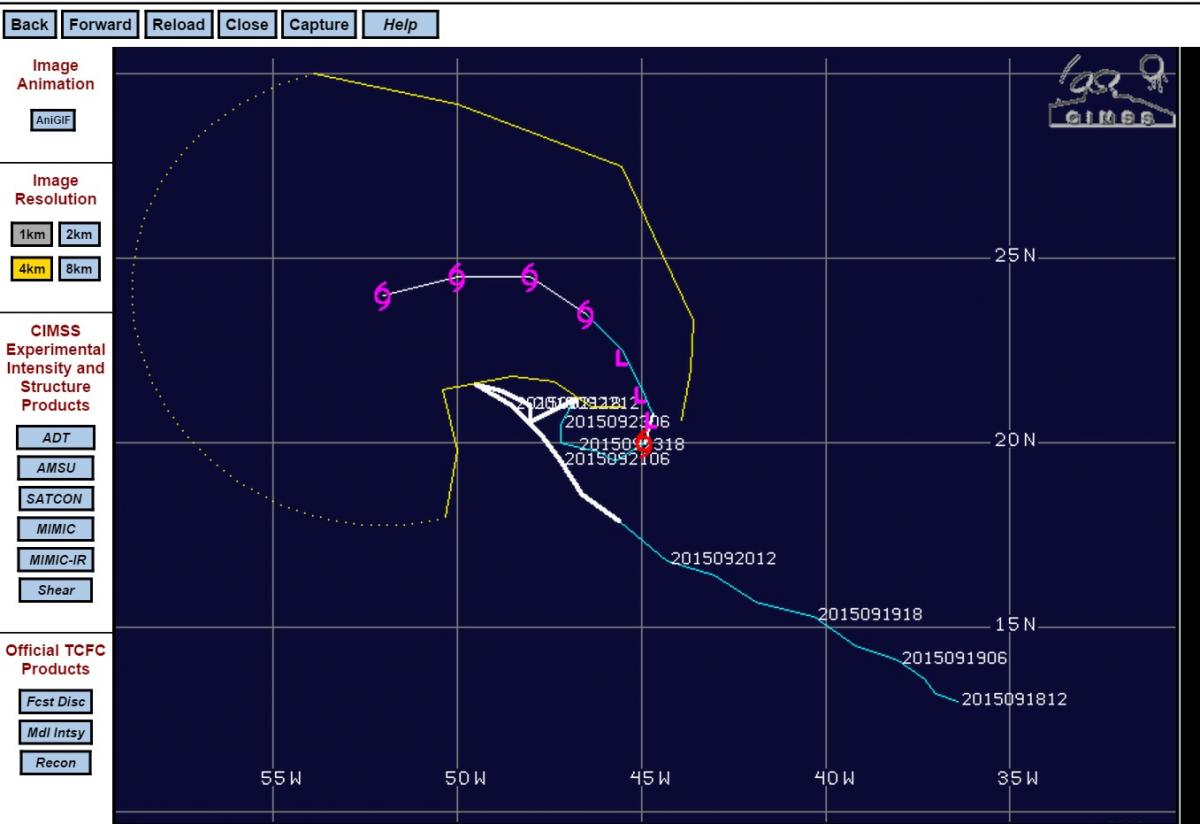Viewport: 1200px width, 824px height.
Task: Select the 1km image resolution
Action: 32,235
